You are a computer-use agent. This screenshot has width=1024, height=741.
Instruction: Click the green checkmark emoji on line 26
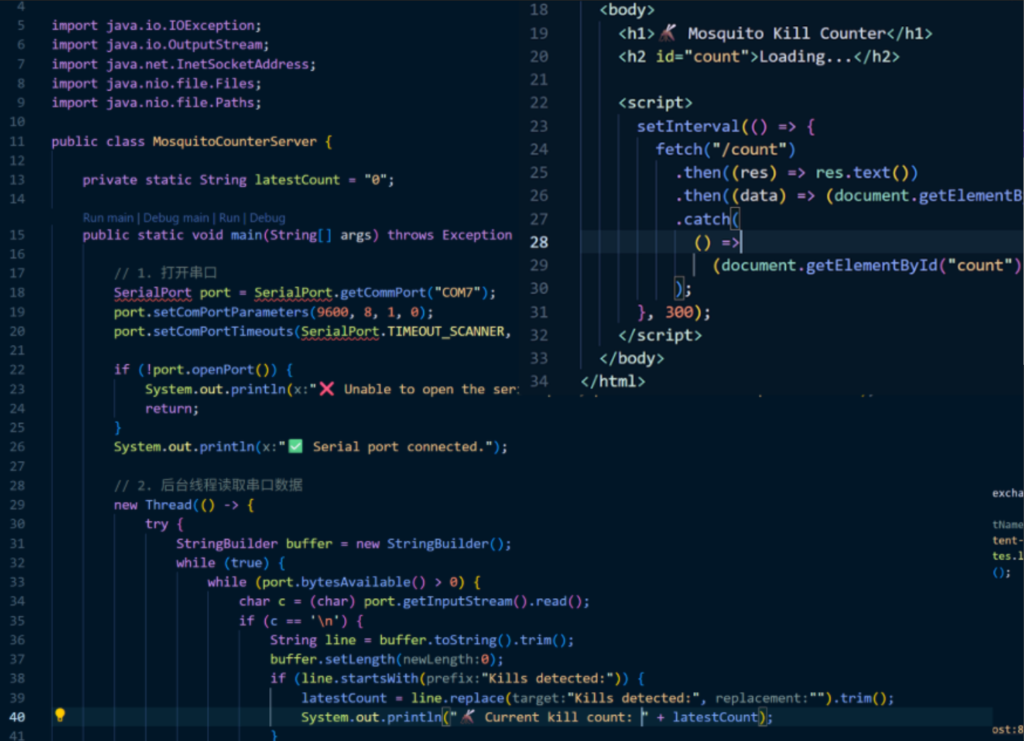click(x=295, y=447)
